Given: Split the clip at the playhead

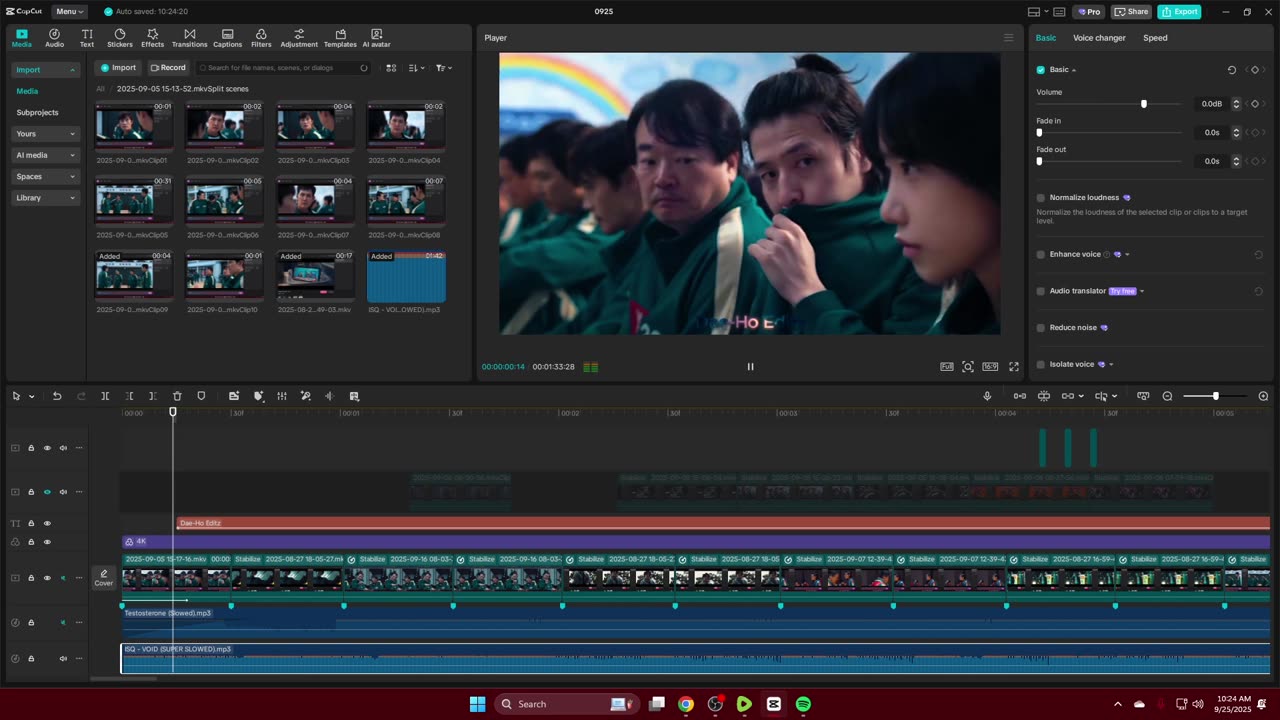Looking at the screenshot, I should coord(105,396).
